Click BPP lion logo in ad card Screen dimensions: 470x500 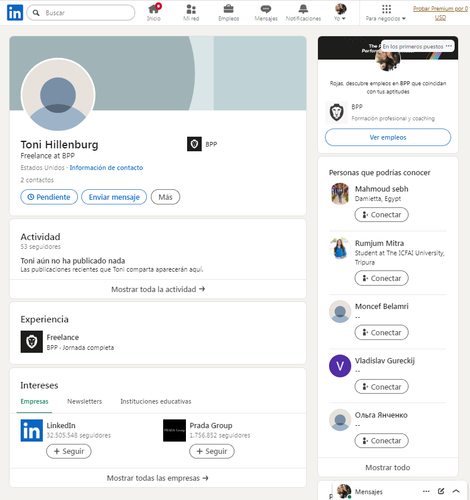[336, 113]
